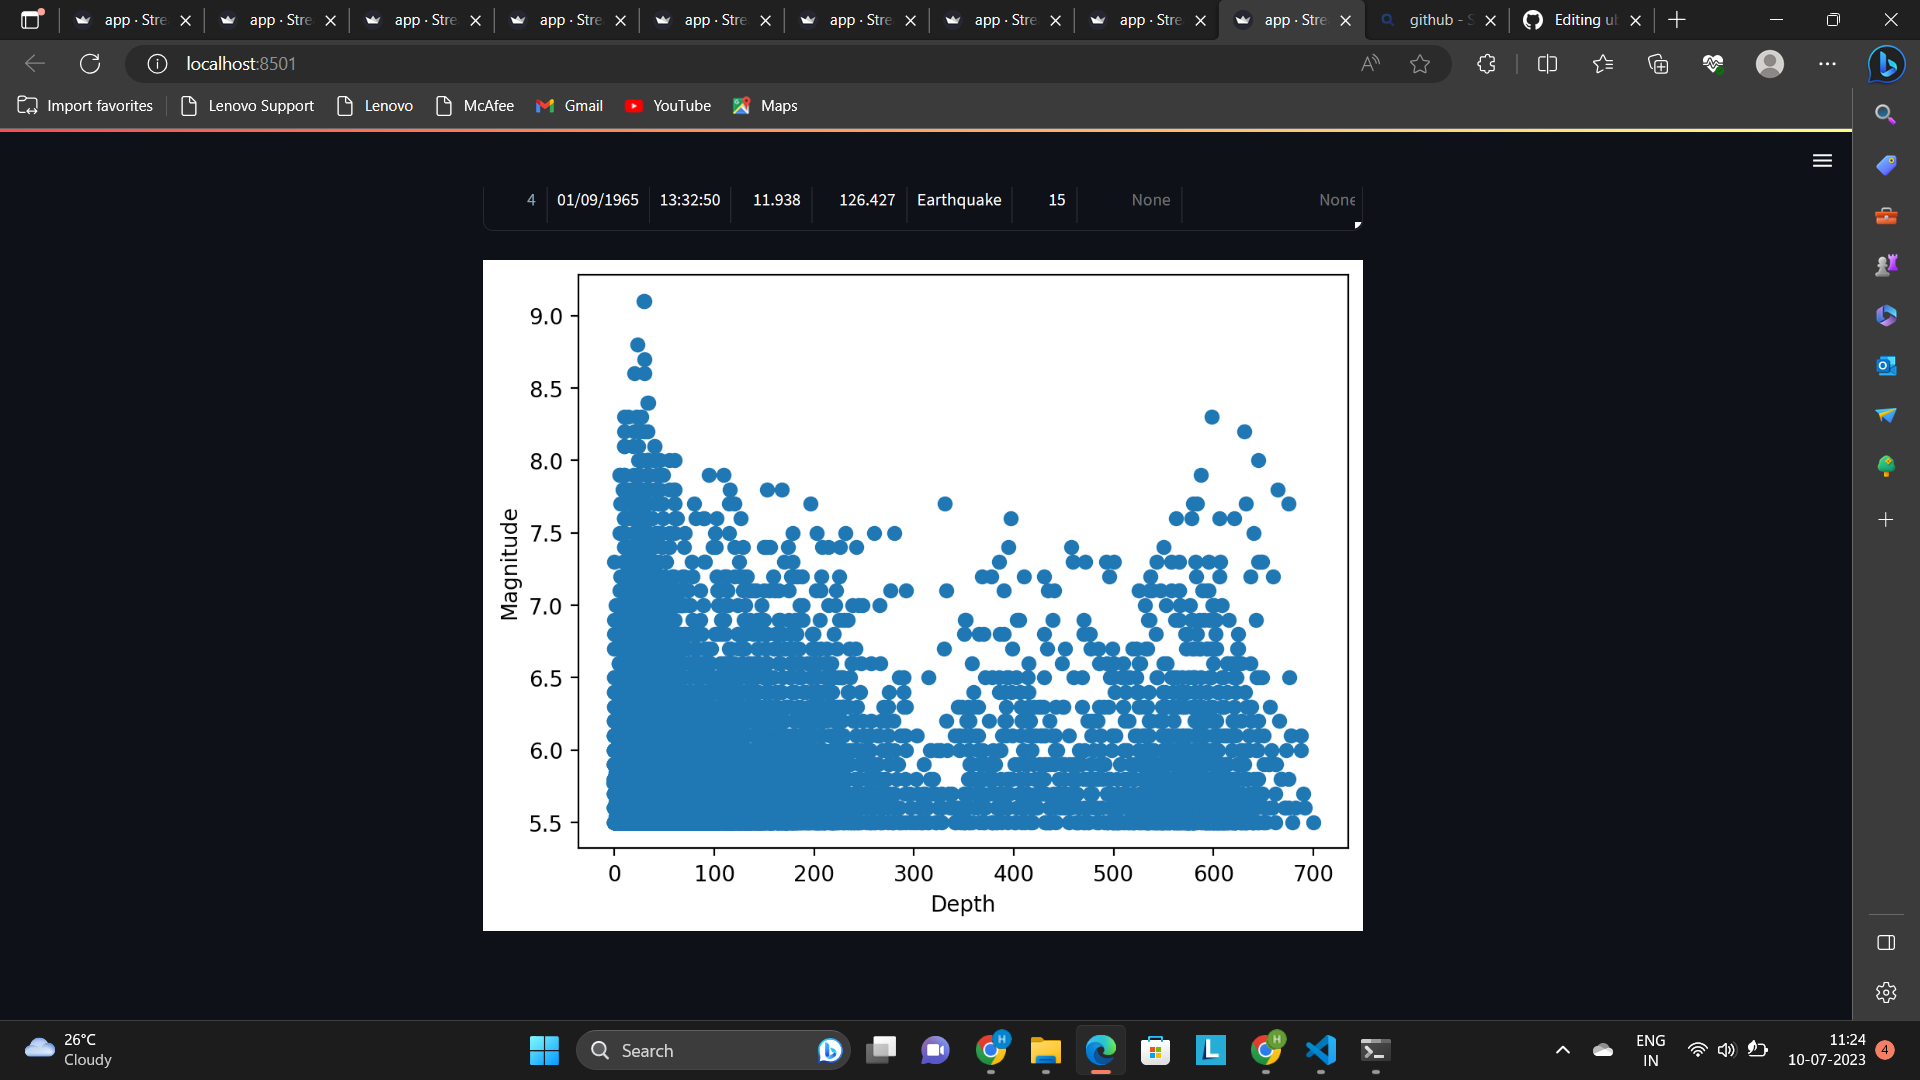
Task: Open the Gmail bookmark
Action: tap(570, 106)
